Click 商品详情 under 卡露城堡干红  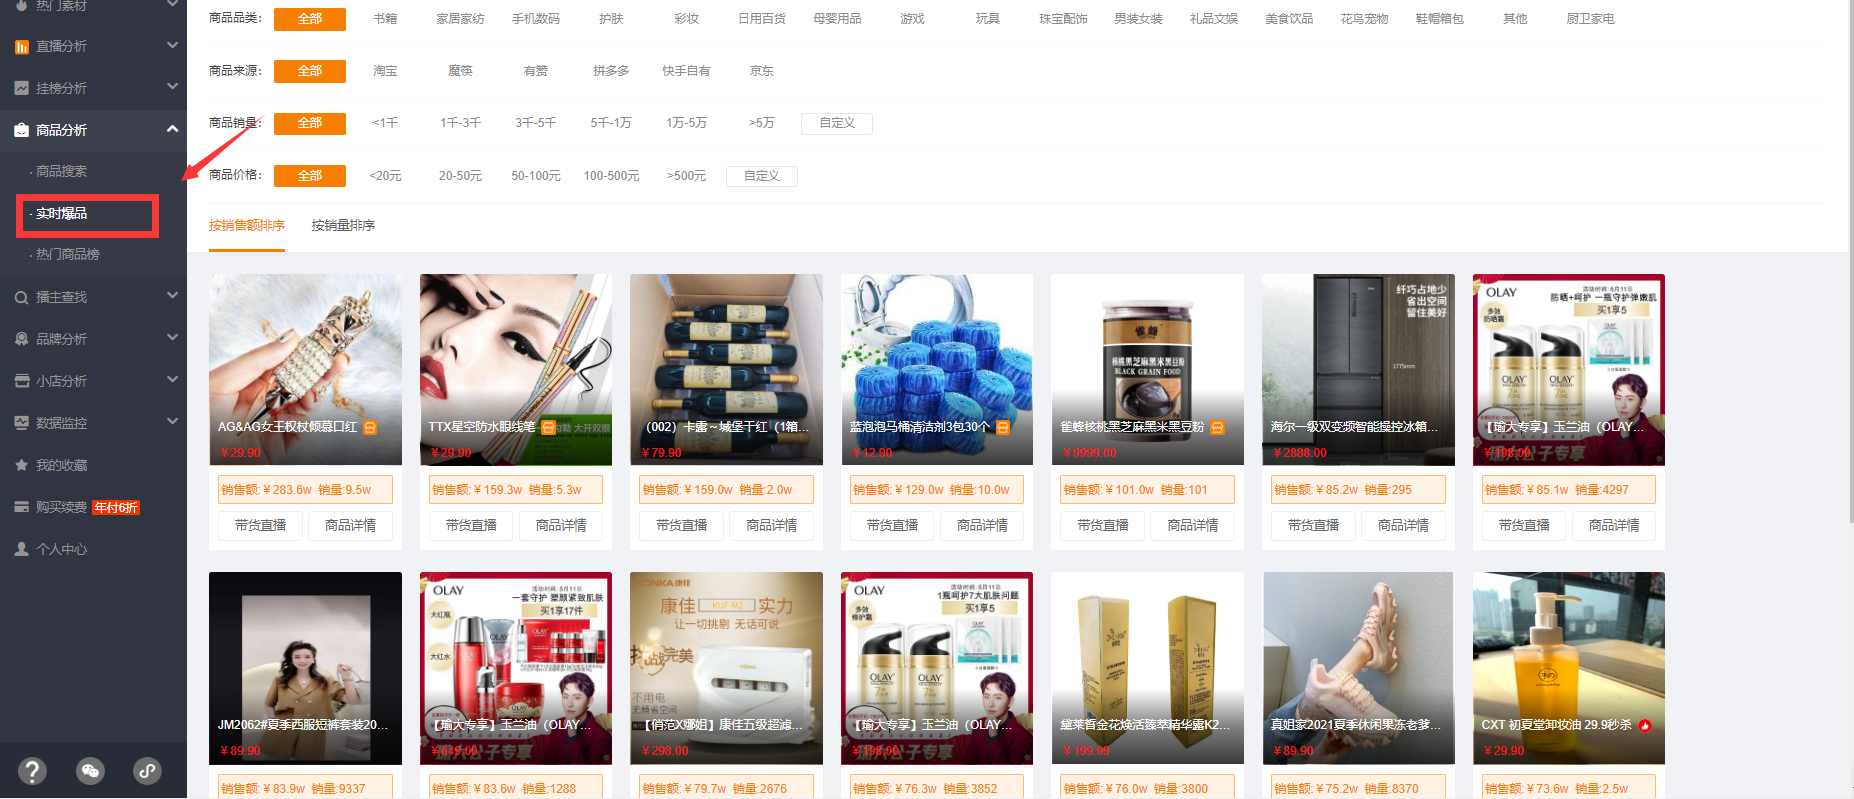[x=772, y=526]
